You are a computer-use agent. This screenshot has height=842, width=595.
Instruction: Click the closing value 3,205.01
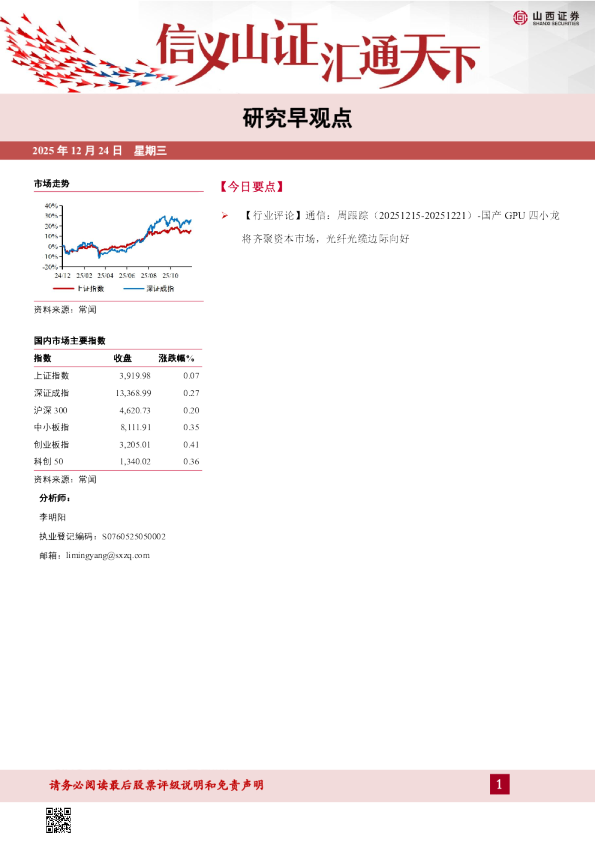click(x=135, y=445)
